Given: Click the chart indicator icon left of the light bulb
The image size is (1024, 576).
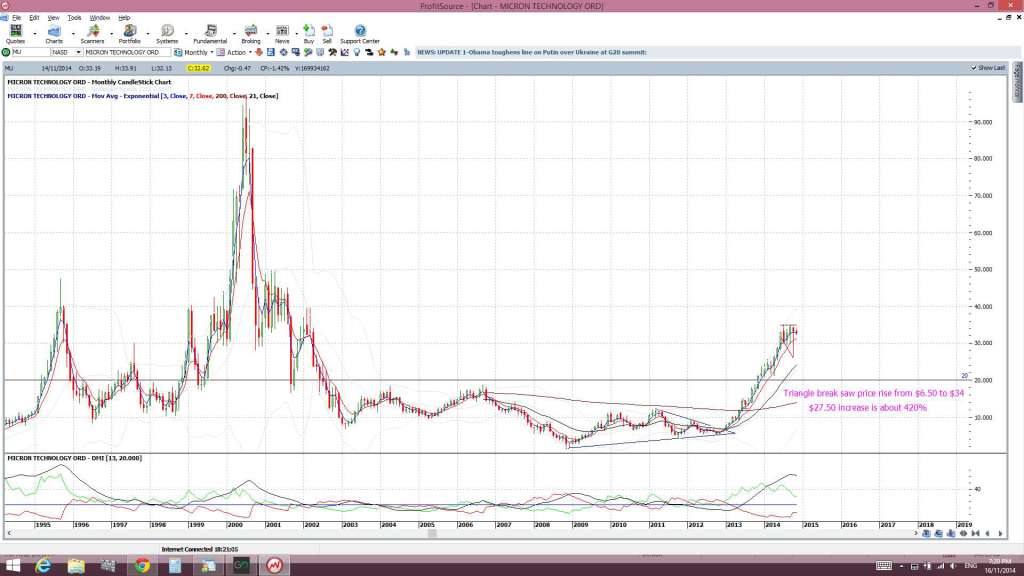Looking at the screenshot, I should tap(345, 52).
